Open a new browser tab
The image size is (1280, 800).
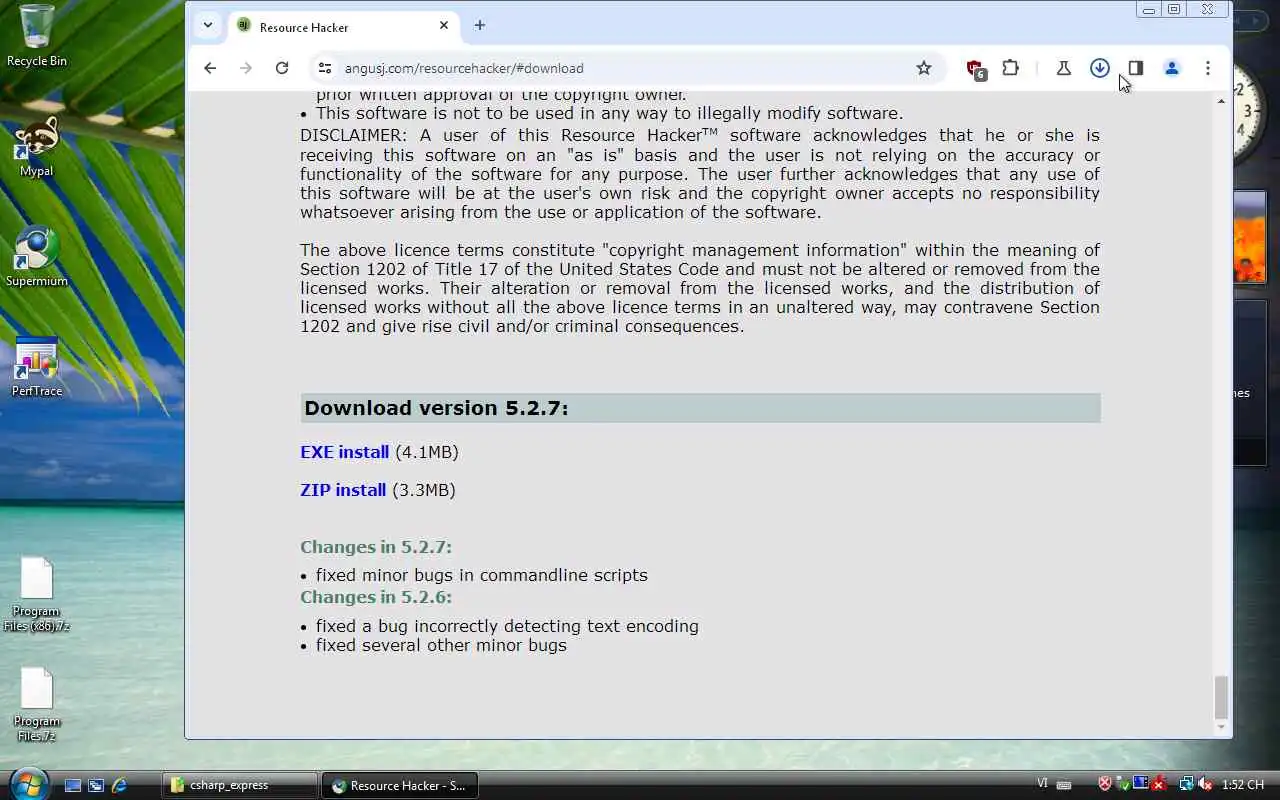pyautogui.click(x=480, y=26)
